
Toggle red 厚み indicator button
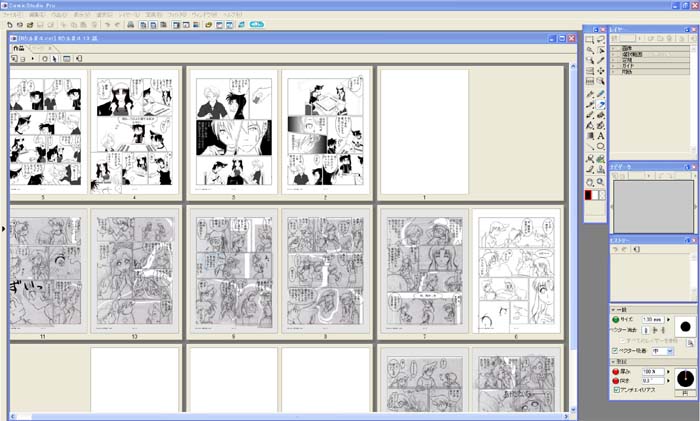616,371
